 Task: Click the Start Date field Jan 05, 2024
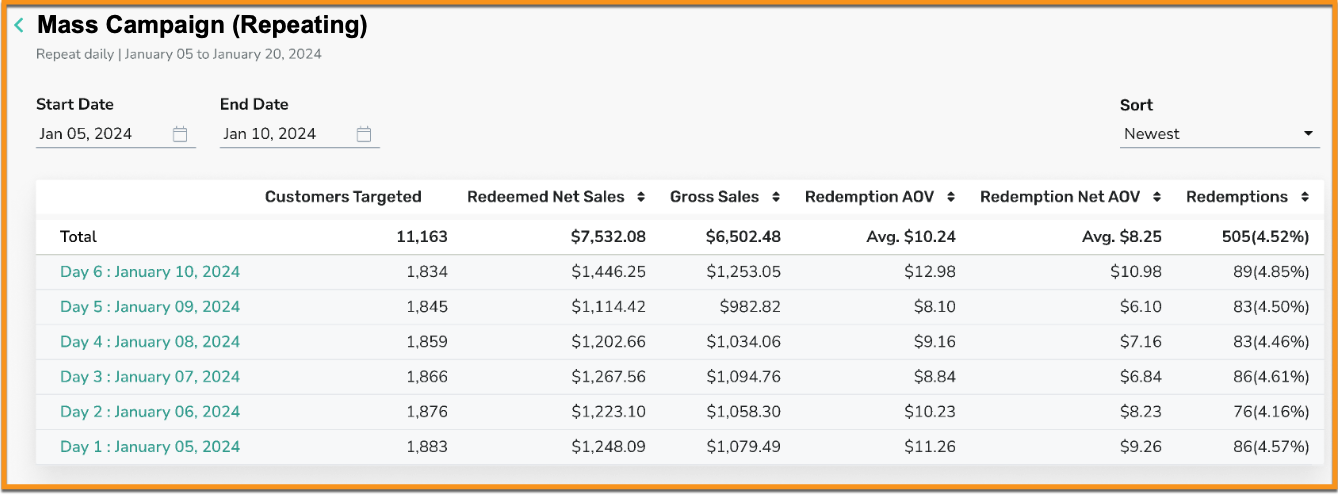point(116,134)
